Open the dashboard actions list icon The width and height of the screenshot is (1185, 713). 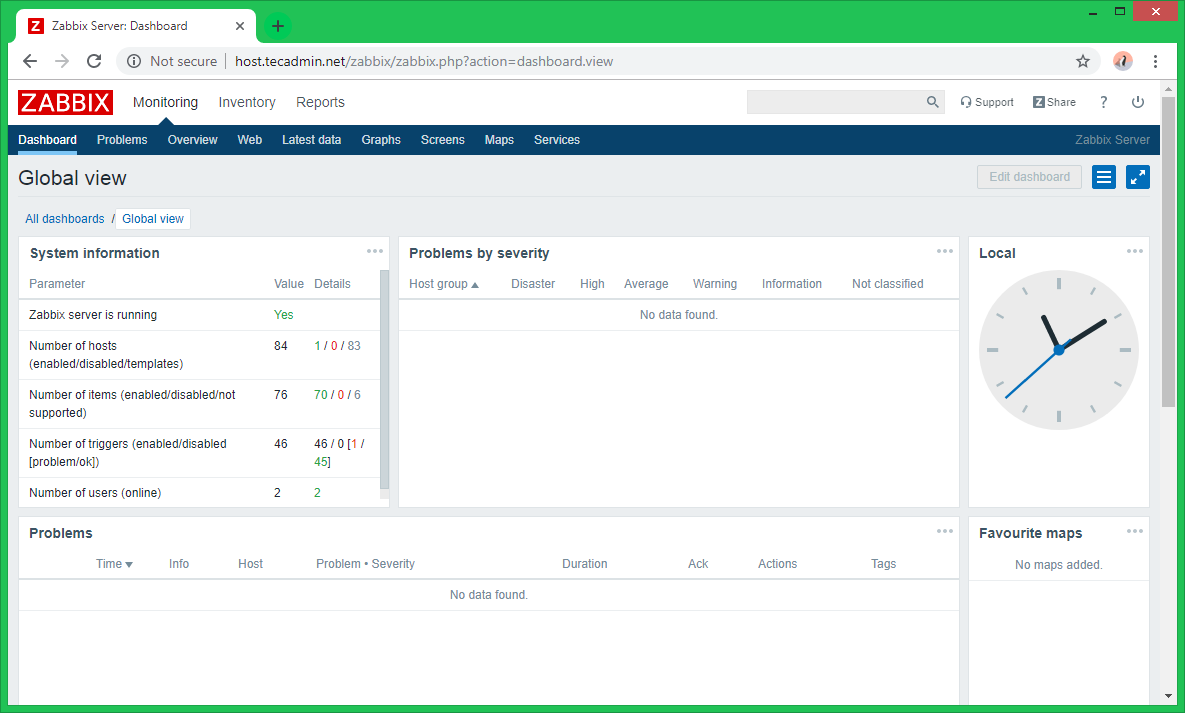[x=1104, y=177]
